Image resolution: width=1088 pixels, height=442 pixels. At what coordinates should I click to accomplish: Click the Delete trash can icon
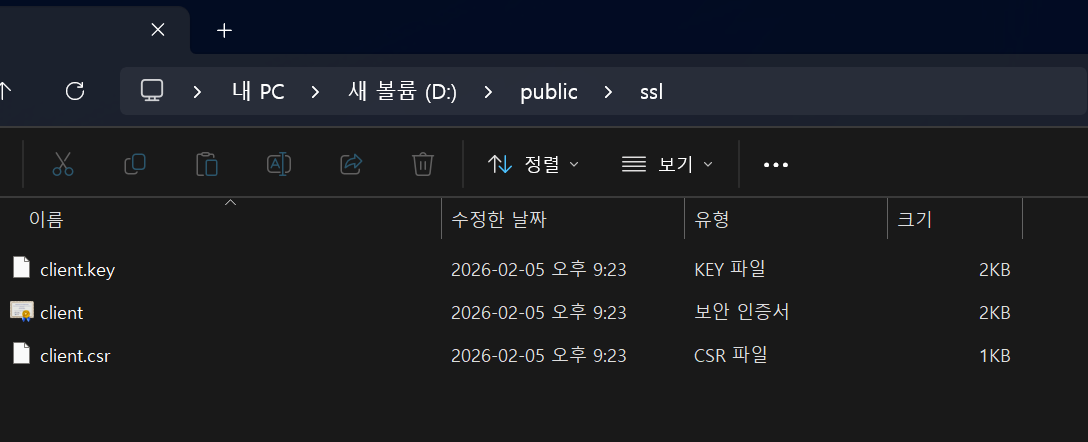click(423, 164)
